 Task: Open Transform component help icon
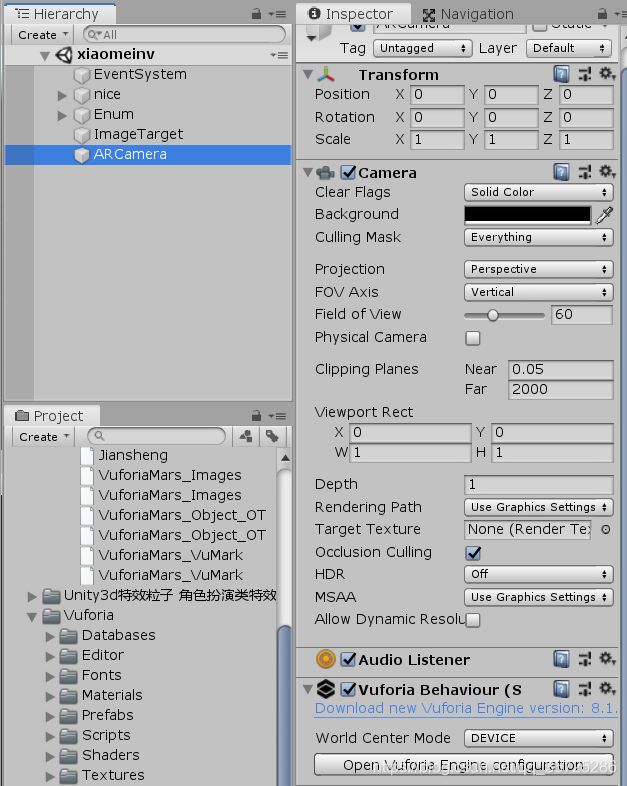pyautogui.click(x=561, y=75)
